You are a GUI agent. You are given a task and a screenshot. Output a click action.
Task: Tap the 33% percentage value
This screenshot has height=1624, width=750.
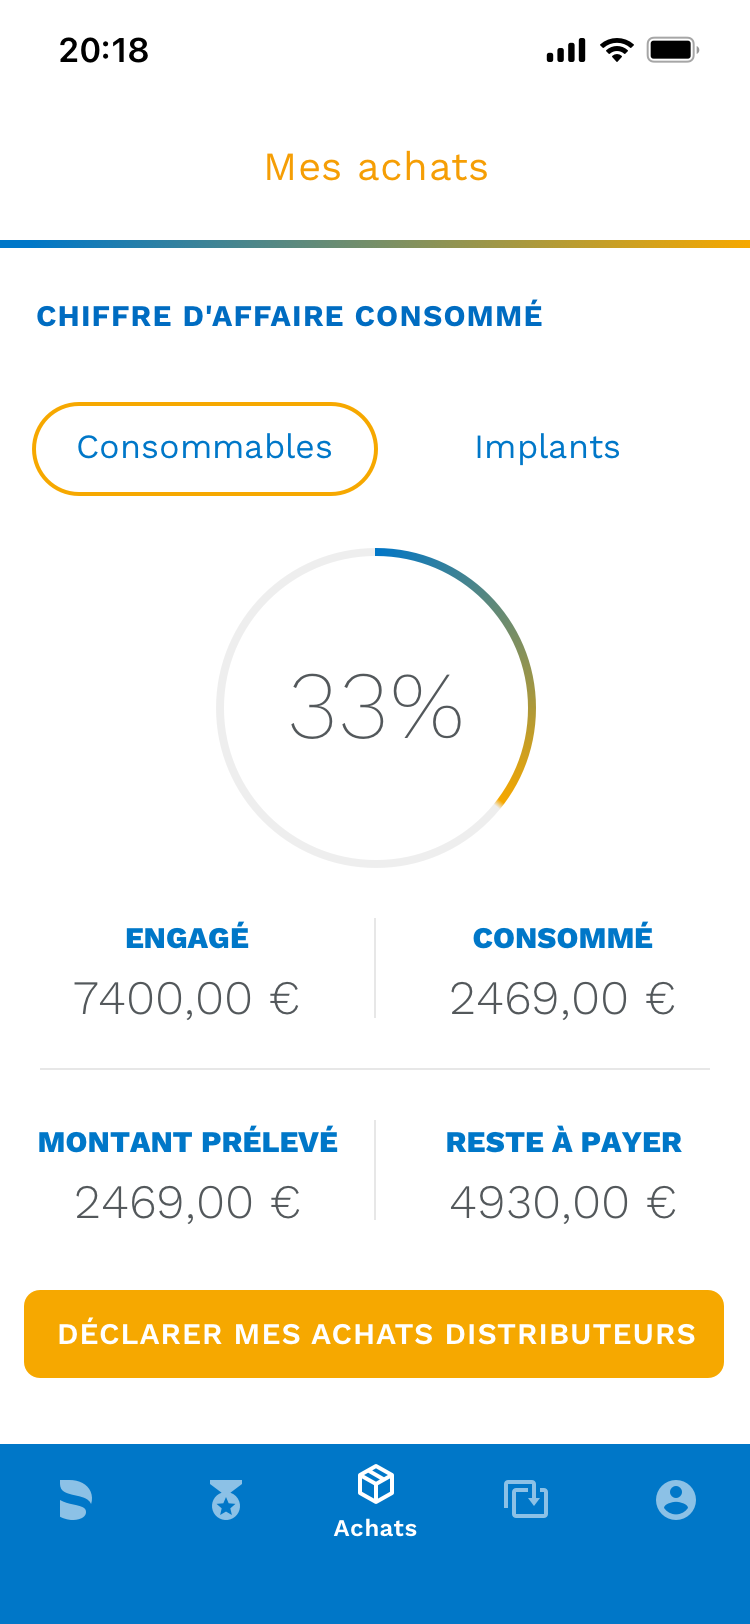pyautogui.click(x=376, y=708)
